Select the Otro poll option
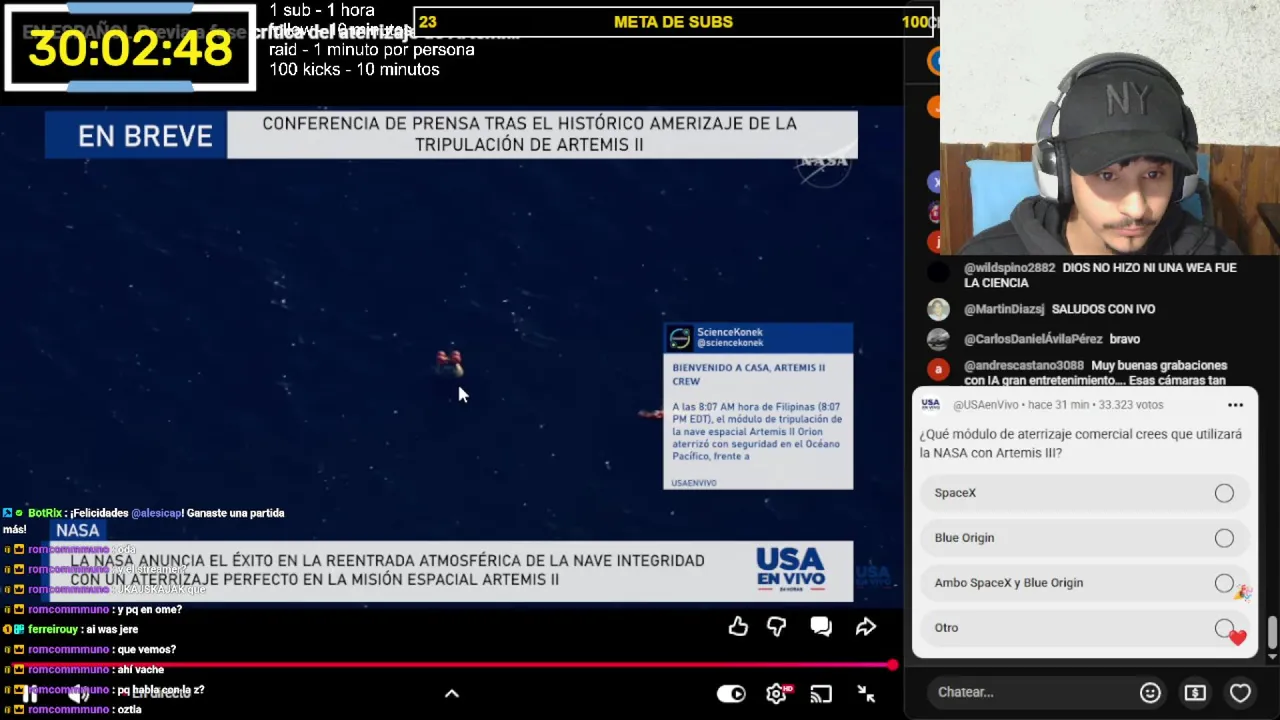Image resolution: width=1280 pixels, height=720 pixels. click(1084, 628)
